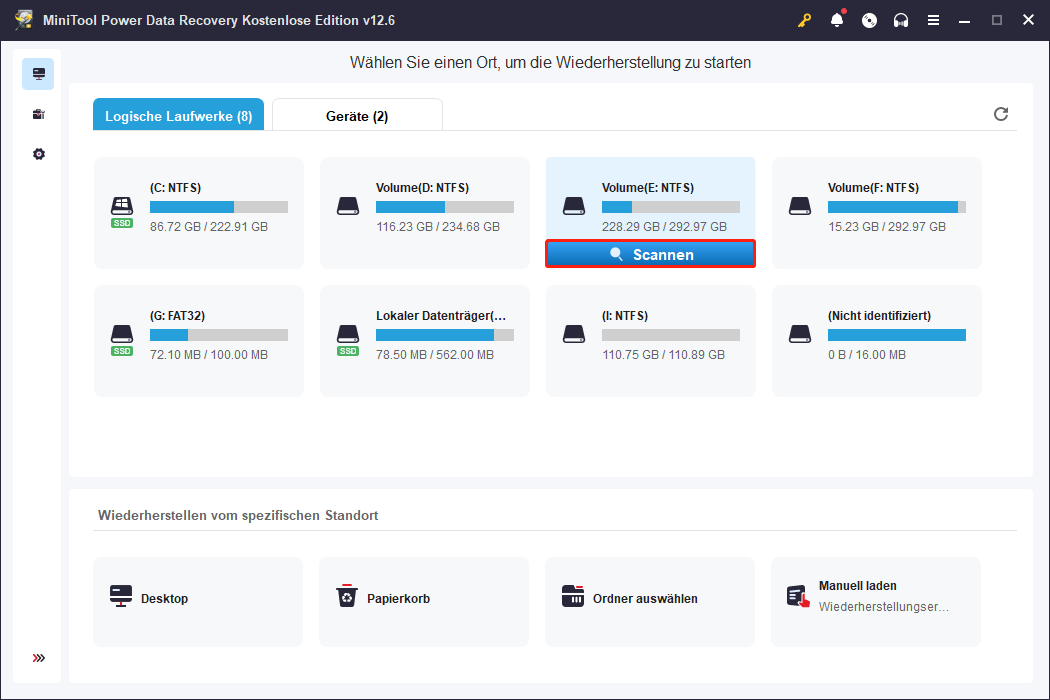Screen dimensions: 1050x700
Task: Click the key icon to register license
Action: (804, 20)
